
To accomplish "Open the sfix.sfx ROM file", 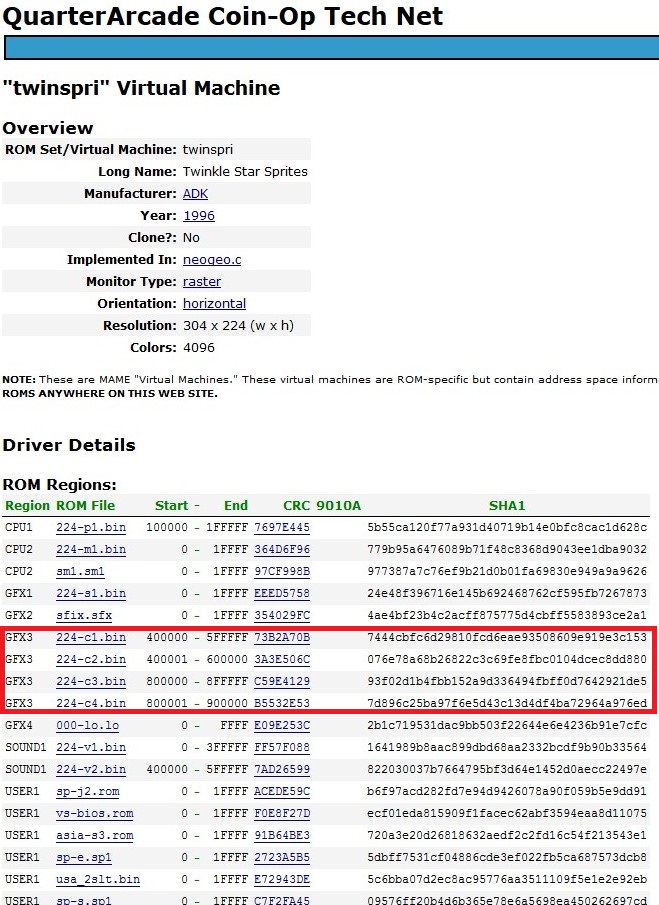I will coord(84,615).
